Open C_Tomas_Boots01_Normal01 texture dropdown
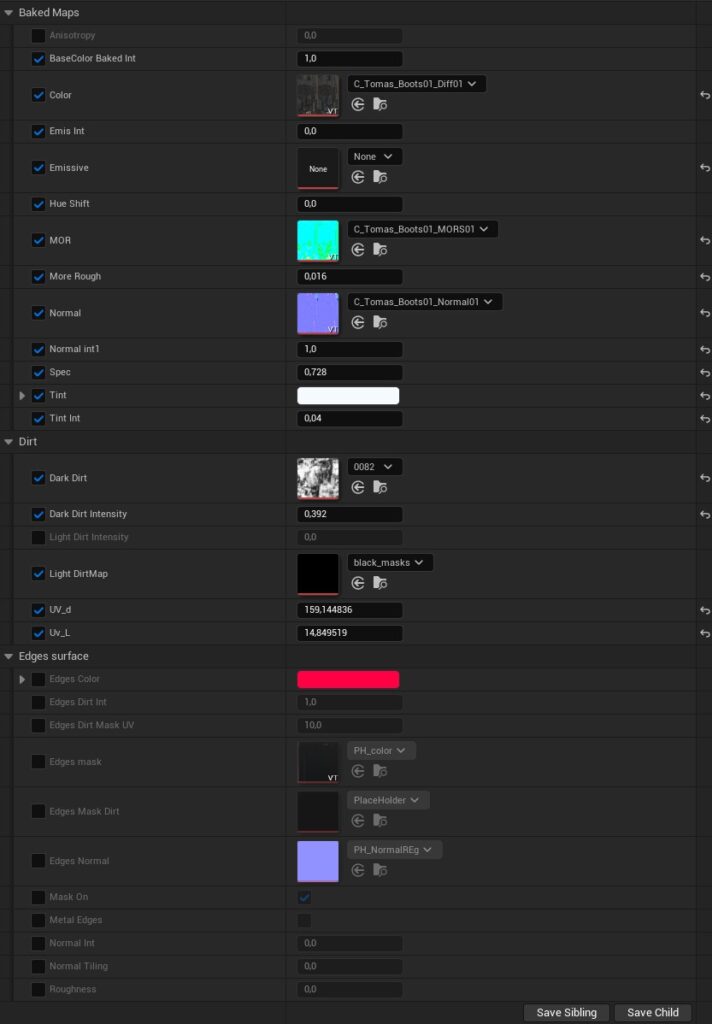The width and height of the screenshot is (712, 1024). click(425, 302)
